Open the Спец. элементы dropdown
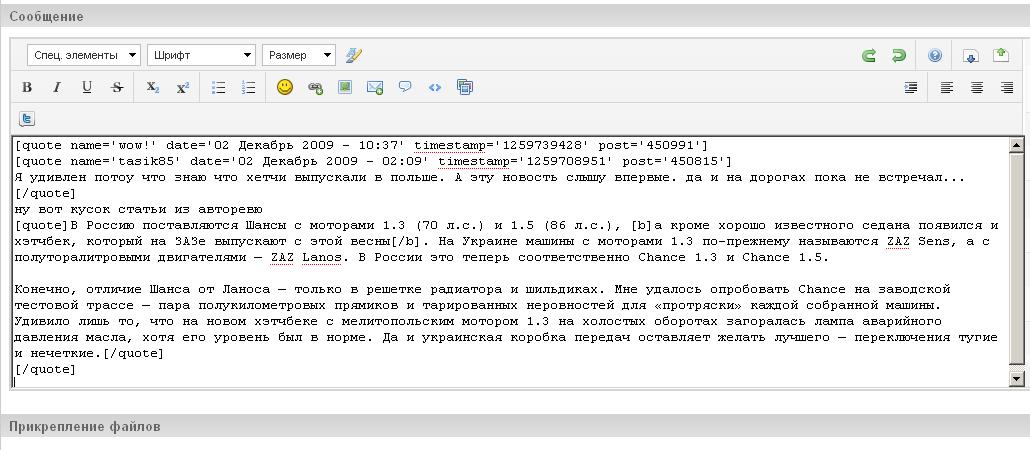This screenshot has height=450, width=1030. 84,55
